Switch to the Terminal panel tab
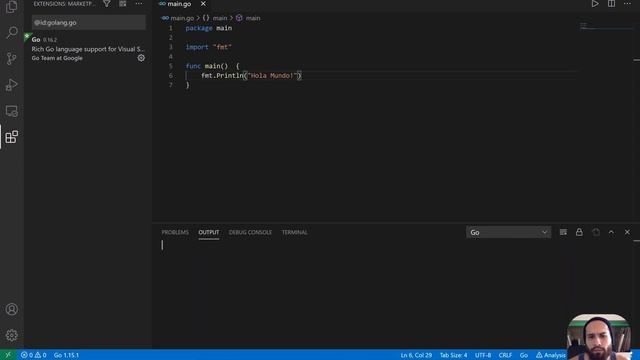Image resolution: width=640 pixels, height=360 pixels. point(294,232)
